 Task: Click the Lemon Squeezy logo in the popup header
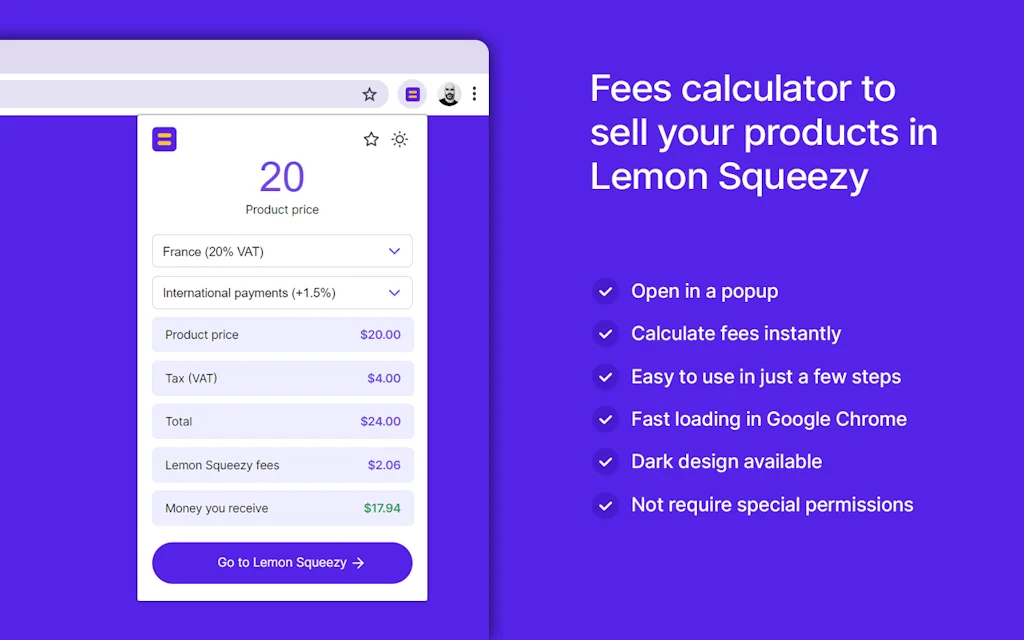pyautogui.click(x=164, y=139)
